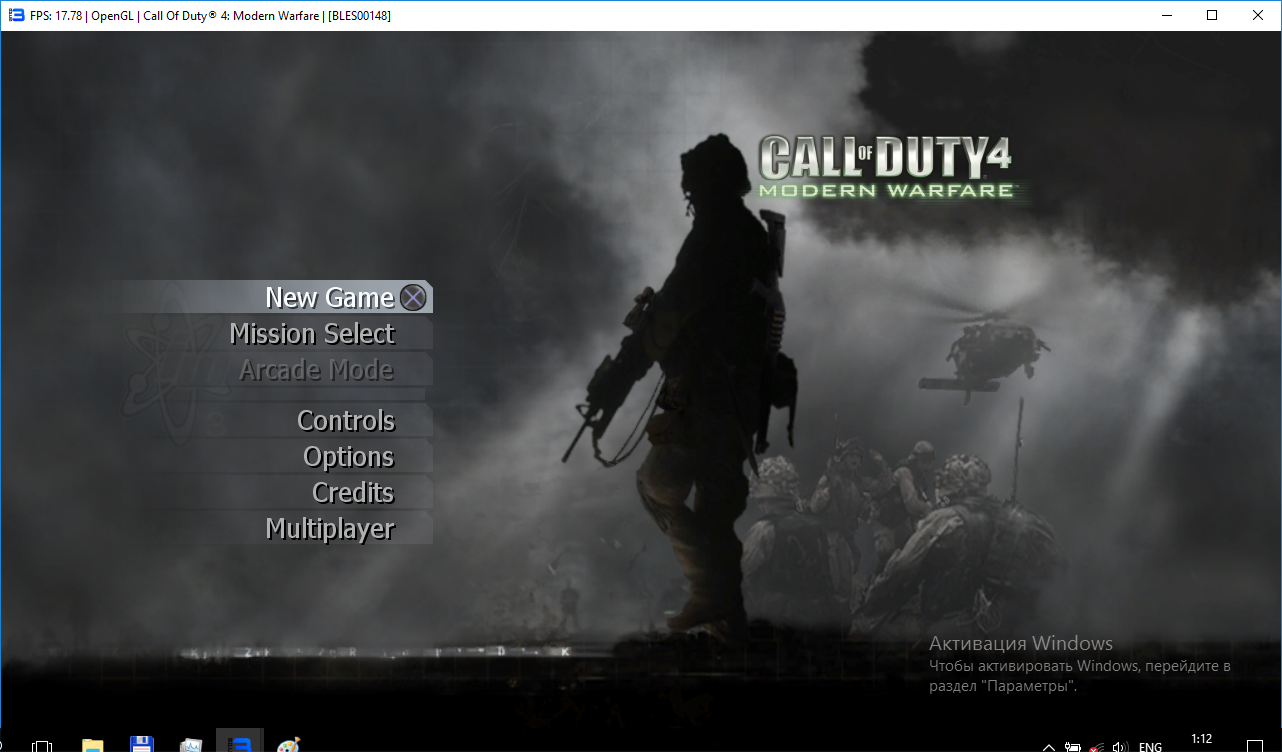The height and width of the screenshot is (752, 1282).
Task: Click the battery power tray icon
Action: (x=1073, y=746)
